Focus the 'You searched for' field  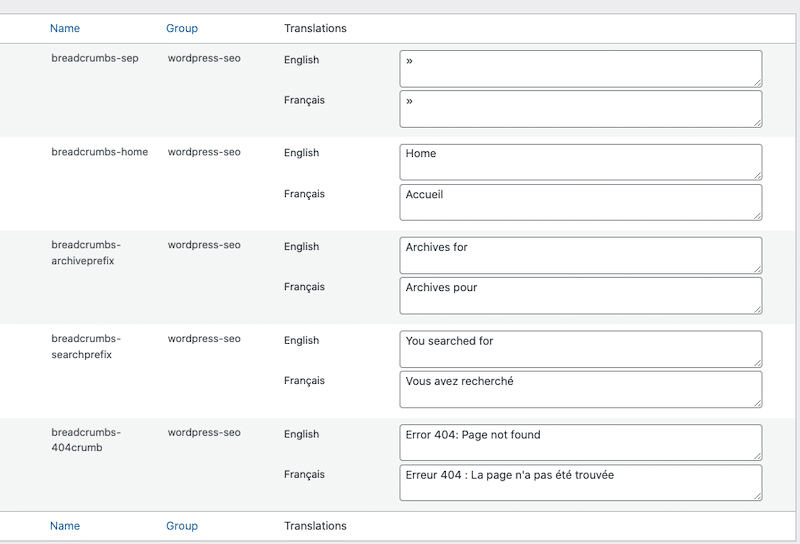point(581,349)
